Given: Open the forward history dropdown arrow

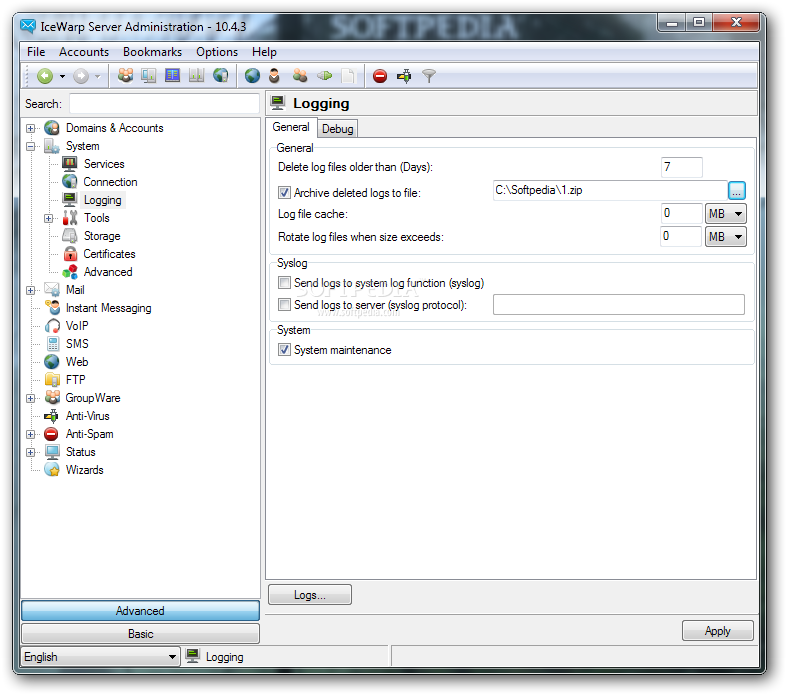Looking at the screenshot, I should 98,77.
